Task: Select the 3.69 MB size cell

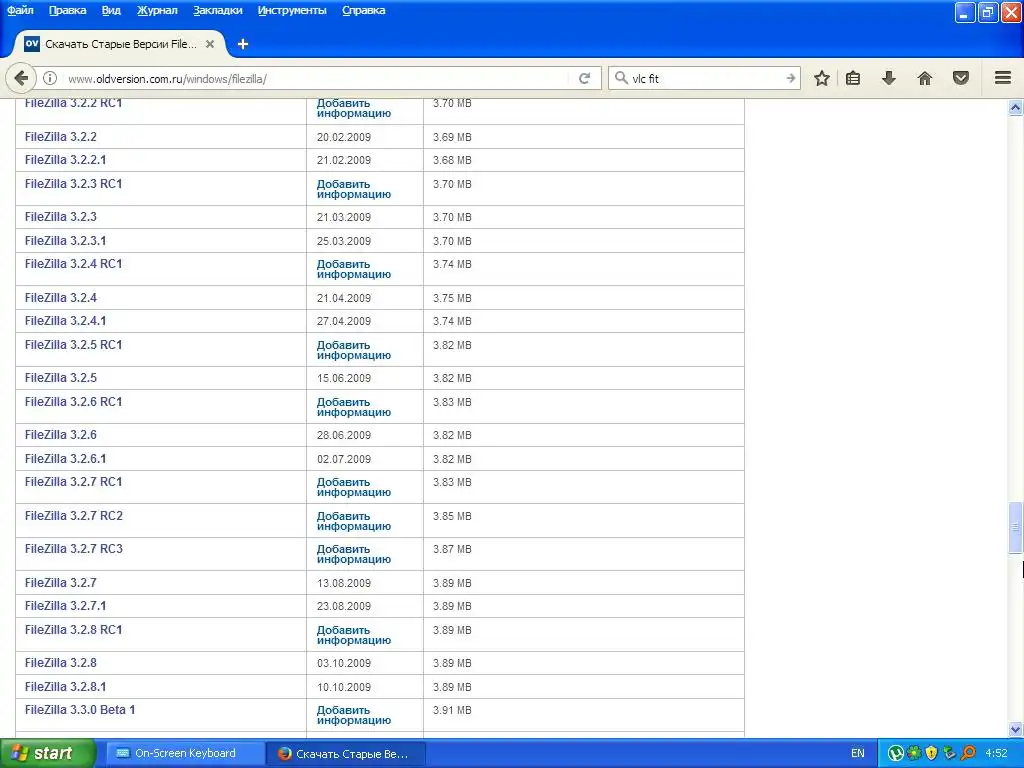Action: 452,137
